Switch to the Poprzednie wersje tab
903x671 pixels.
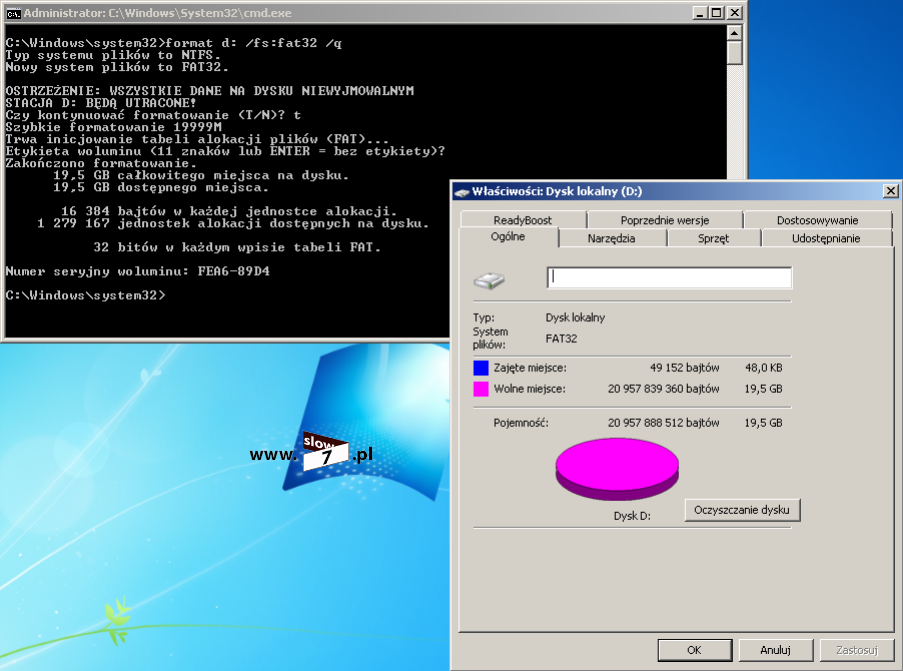point(665,220)
